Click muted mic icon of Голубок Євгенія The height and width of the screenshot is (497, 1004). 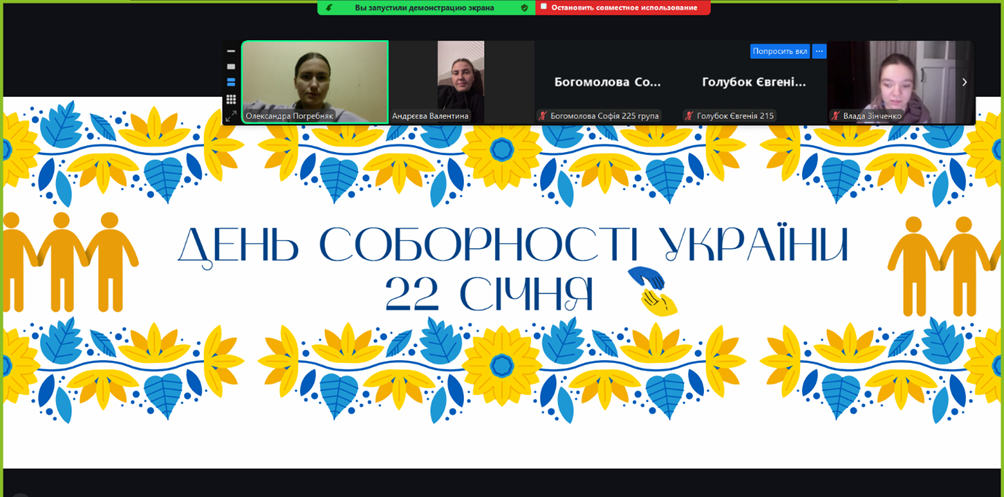tap(689, 116)
